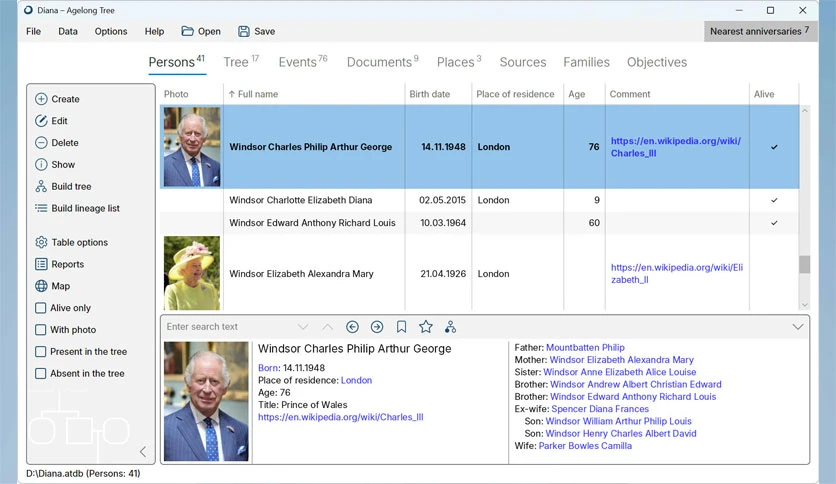Click the Build tree icon in sidebar
Viewport: 836px width, 484px height.
click(x=41, y=187)
